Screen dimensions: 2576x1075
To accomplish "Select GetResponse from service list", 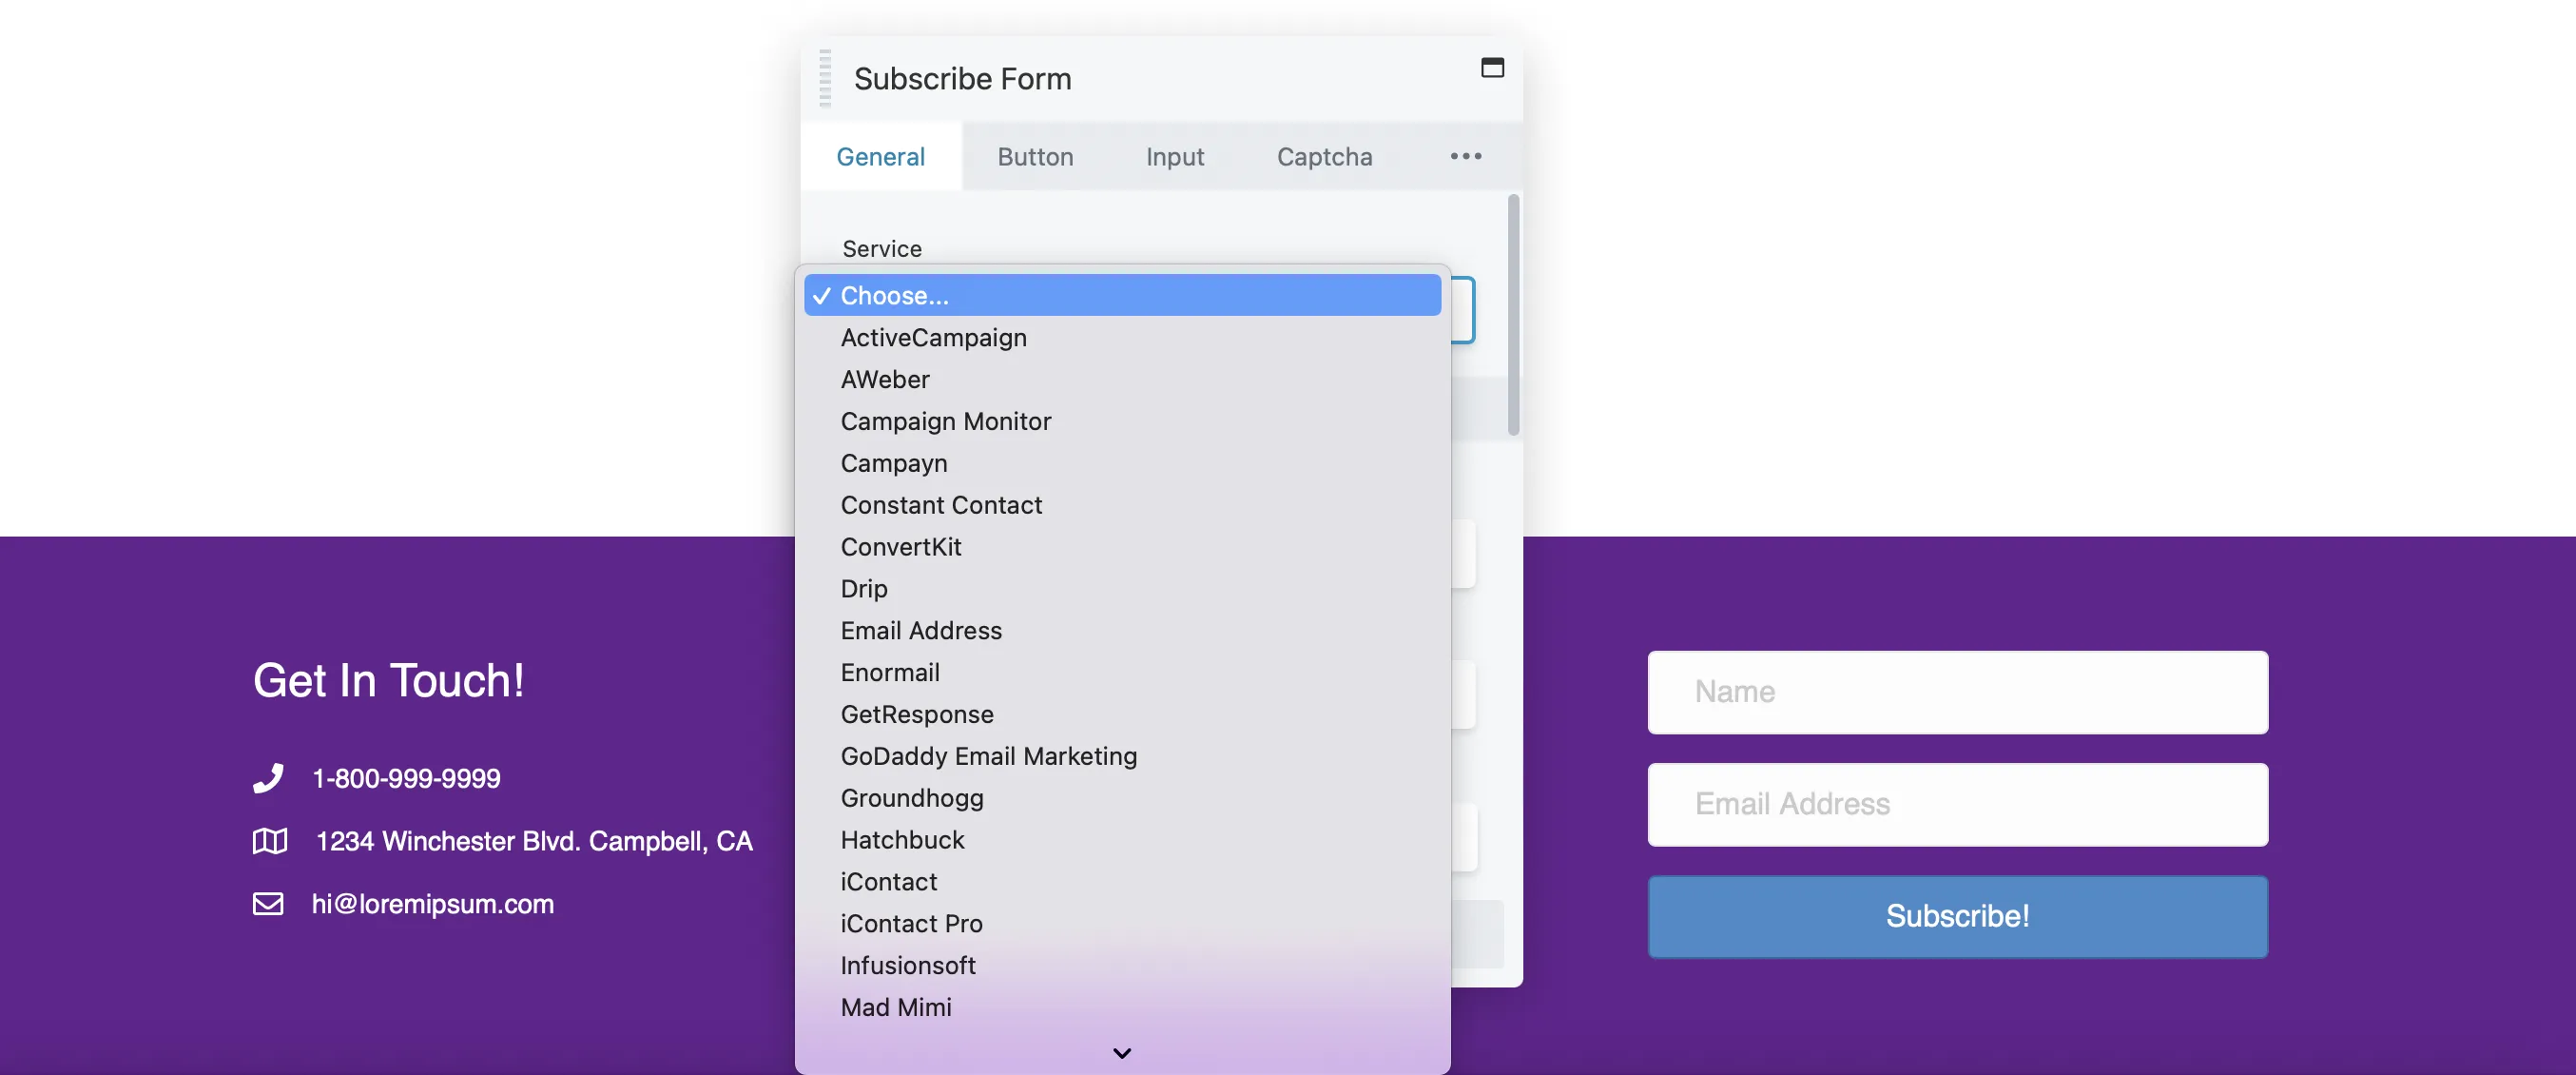I will click(x=917, y=713).
